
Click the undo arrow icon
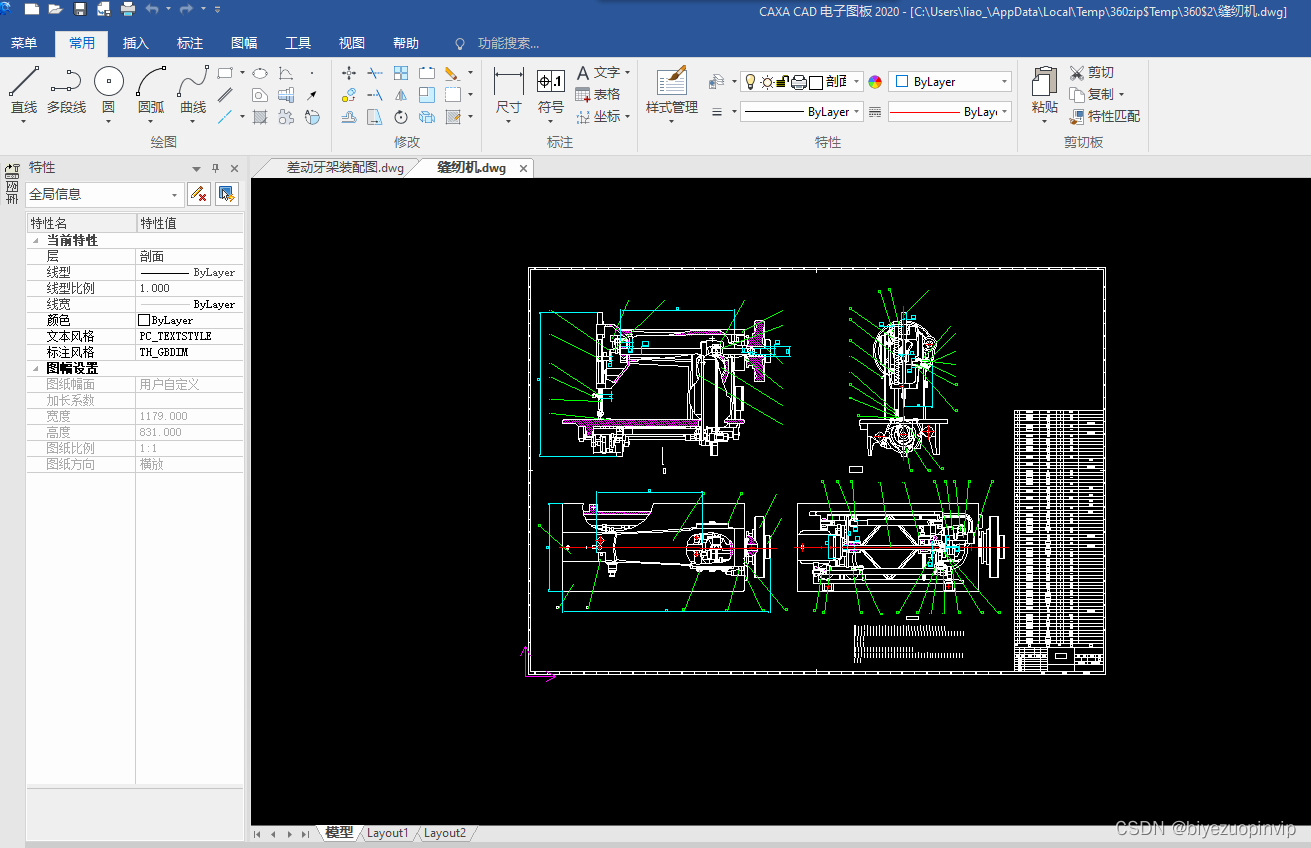coord(152,9)
